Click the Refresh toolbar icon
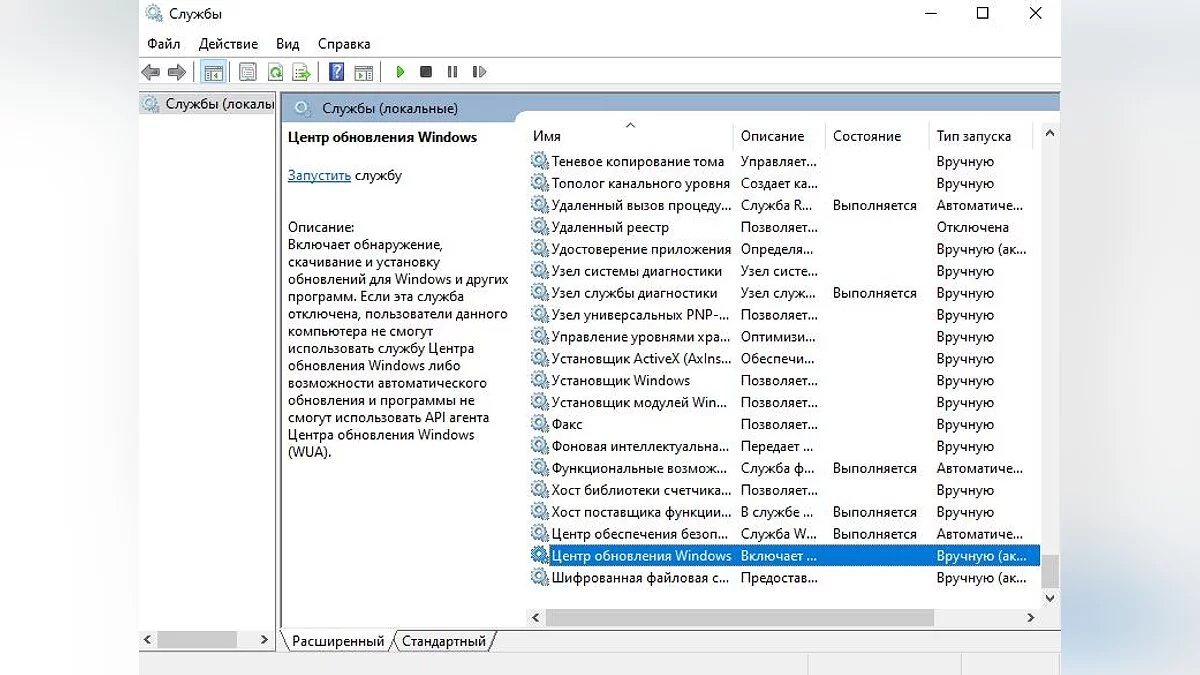Screen dimensions: 1200x675 click(274, 72)
